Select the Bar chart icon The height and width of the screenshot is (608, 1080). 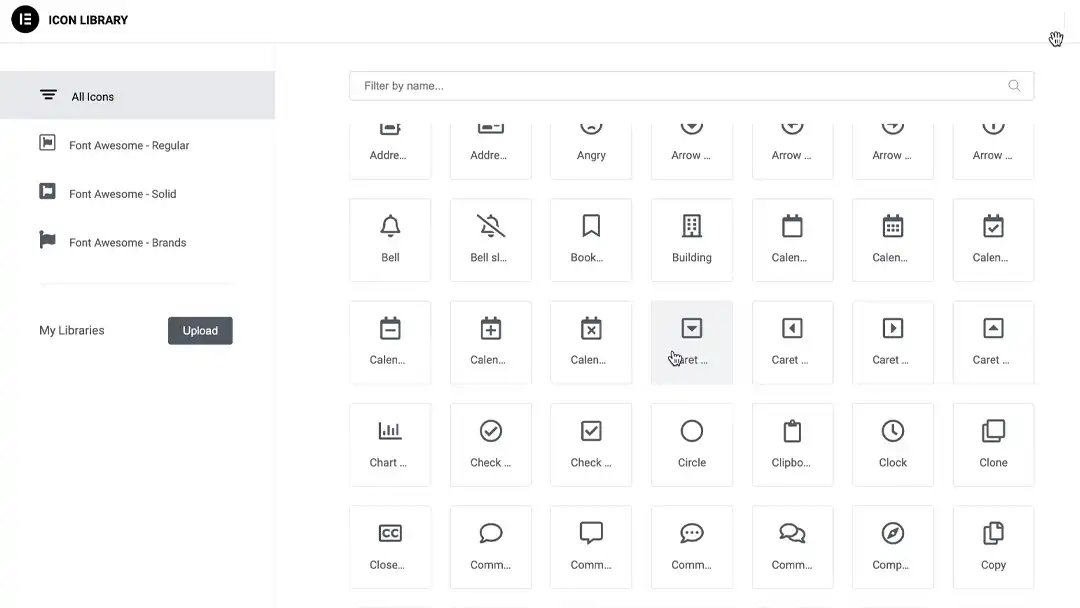coord(390,444)
